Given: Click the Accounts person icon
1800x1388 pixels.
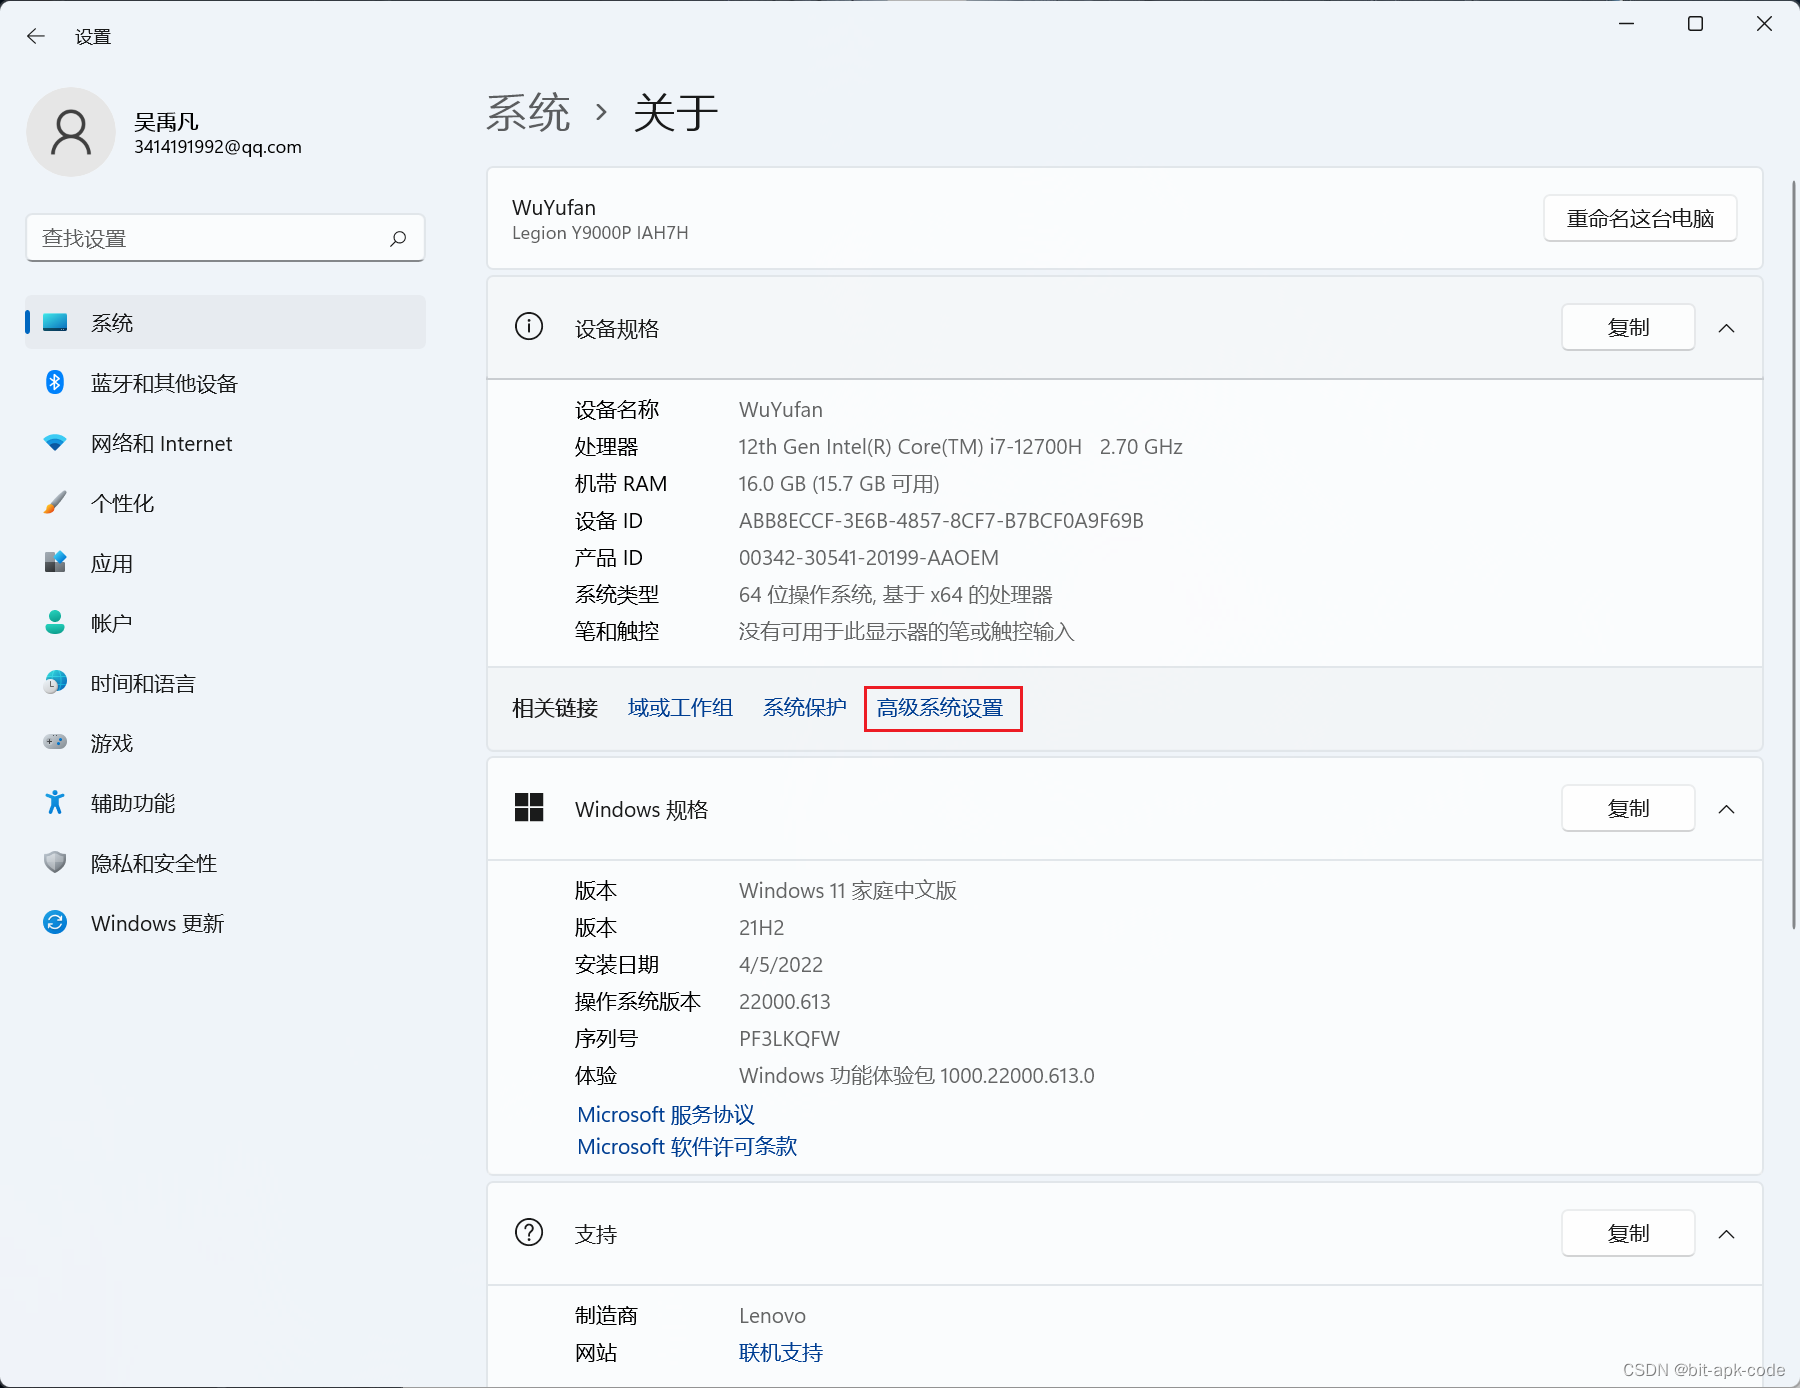Looking at the screenshot, I should (x=55, y=622).
